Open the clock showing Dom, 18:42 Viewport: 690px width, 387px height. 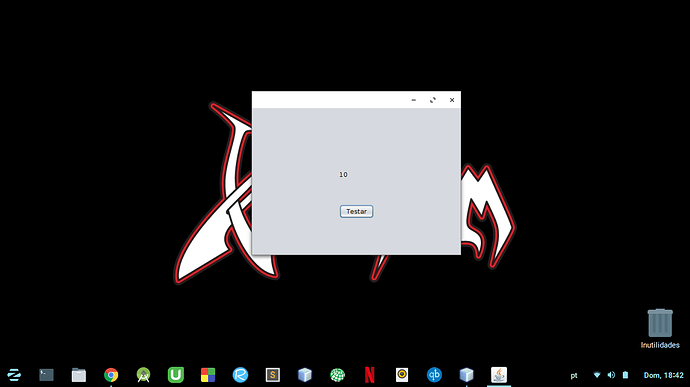pos(664,375)
